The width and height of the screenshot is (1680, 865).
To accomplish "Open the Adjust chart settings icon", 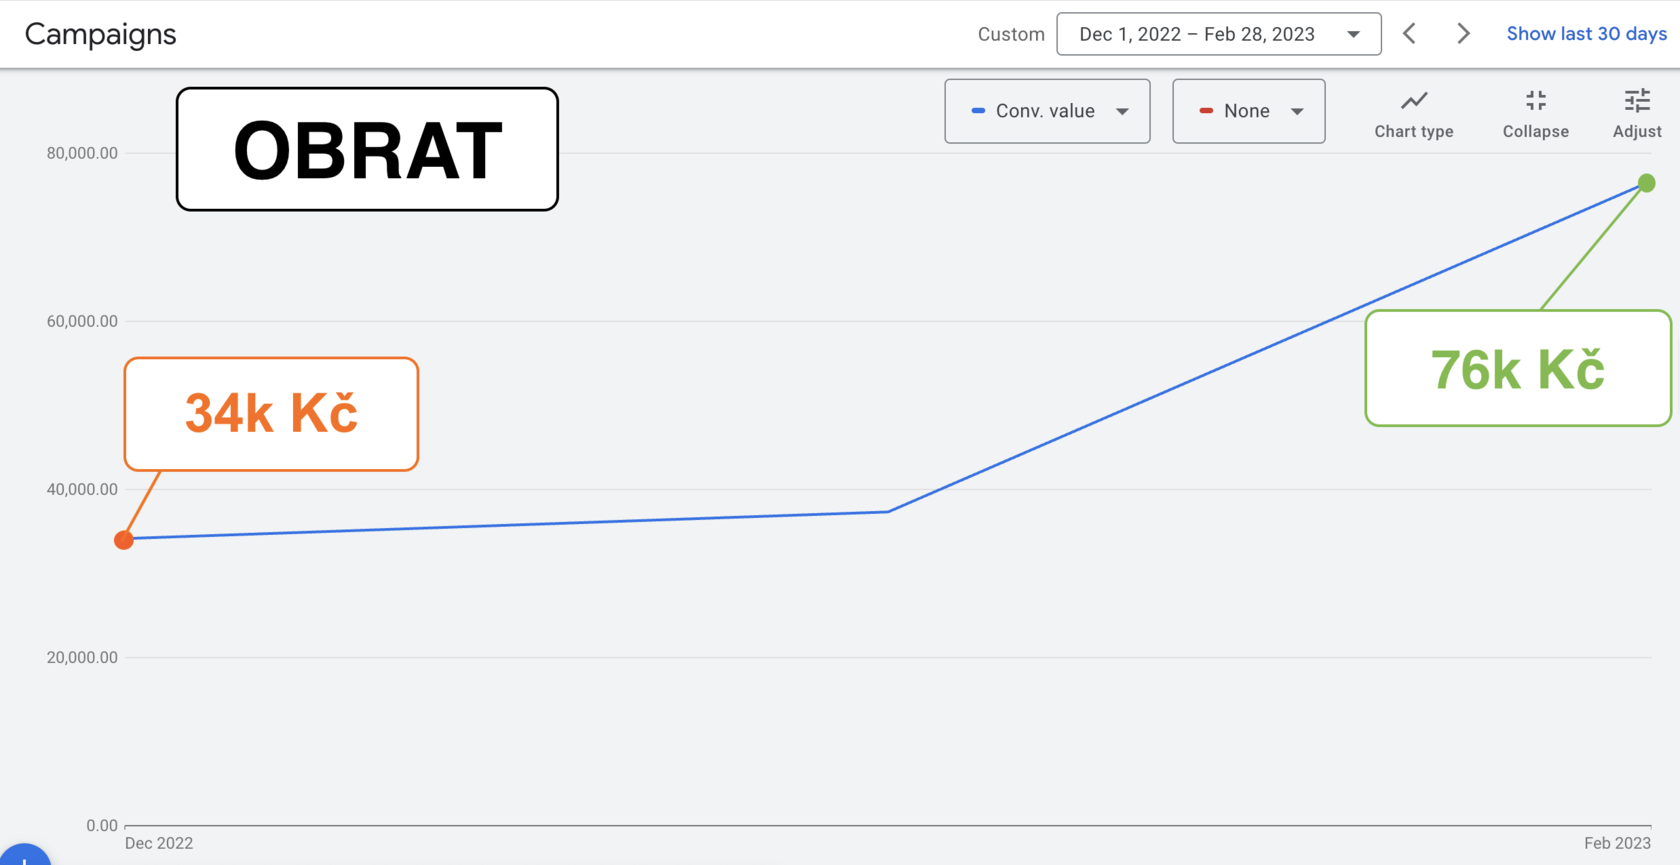I will click(1637, 100).
